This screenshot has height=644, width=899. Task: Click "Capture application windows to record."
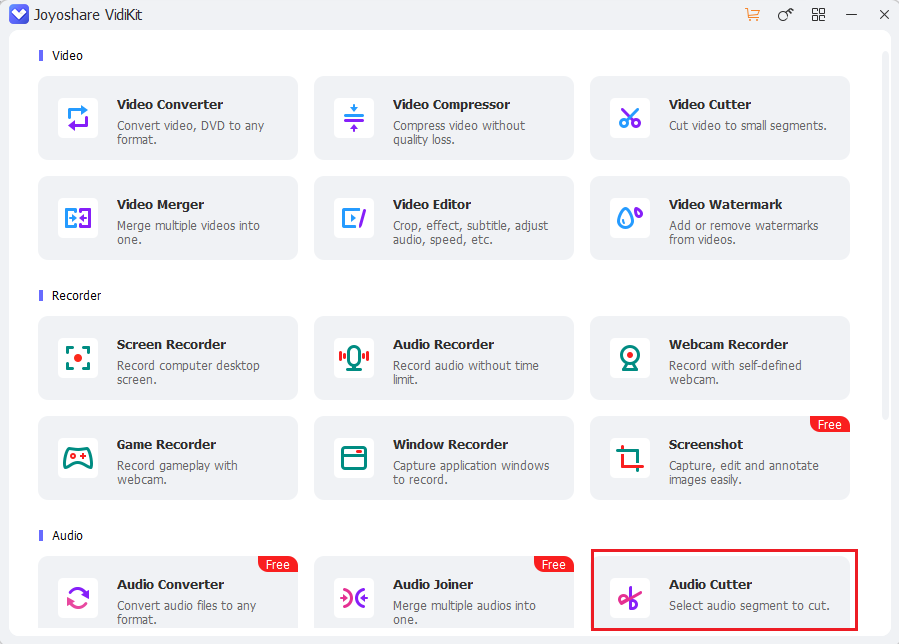(471, 473)
